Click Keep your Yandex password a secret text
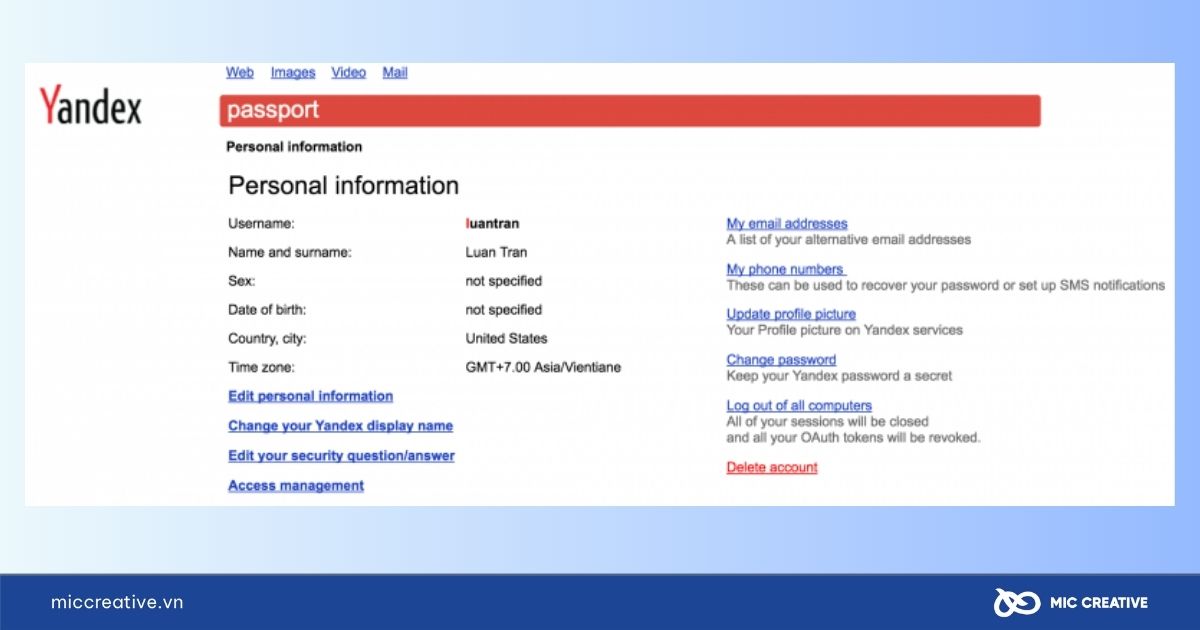This screenshot has height=630, width=1200. click(839, 376)
